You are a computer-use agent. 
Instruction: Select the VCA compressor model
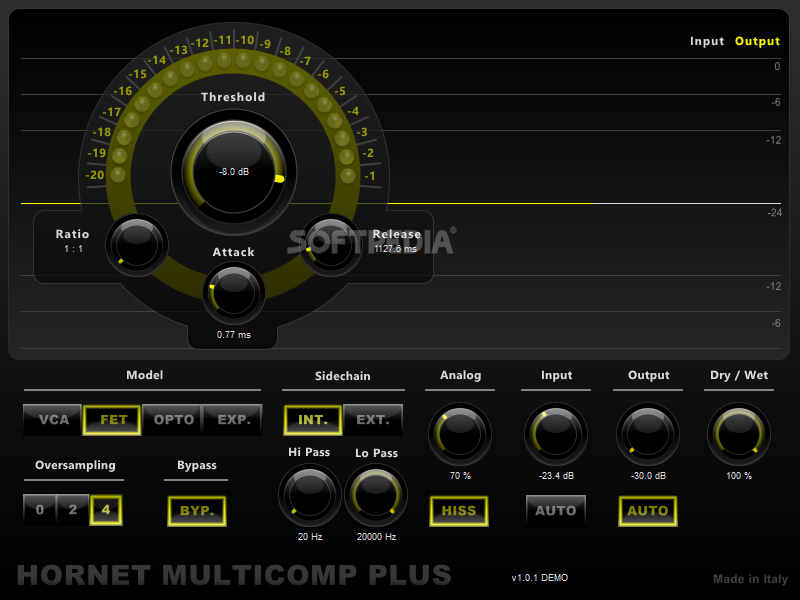click(53, 419)
